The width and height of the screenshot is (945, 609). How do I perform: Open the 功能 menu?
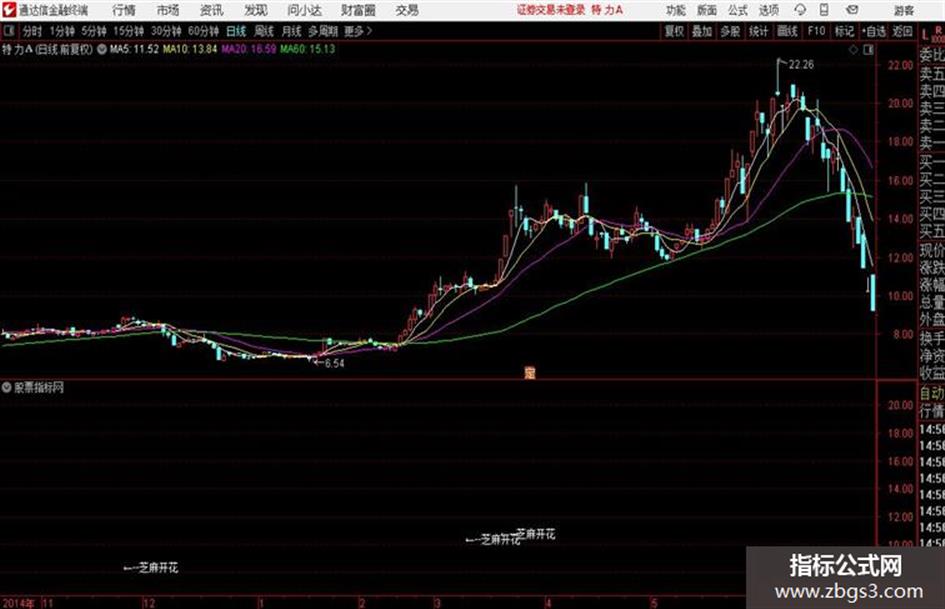tap(676, 10)
